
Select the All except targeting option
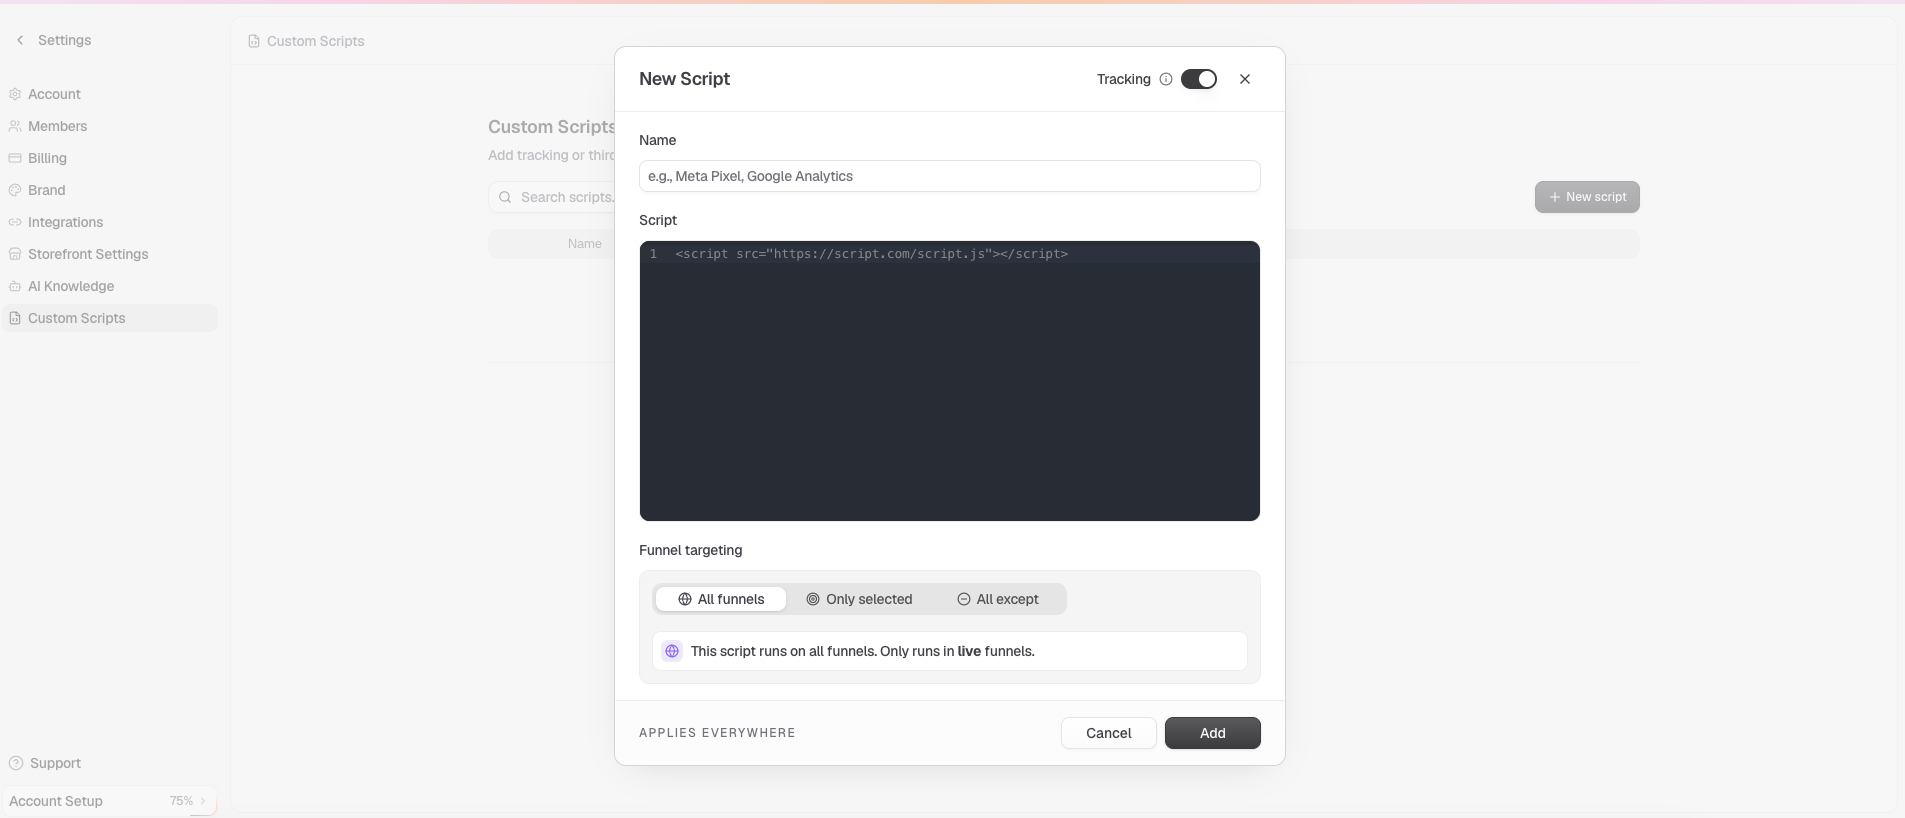(x=998, y=599)
